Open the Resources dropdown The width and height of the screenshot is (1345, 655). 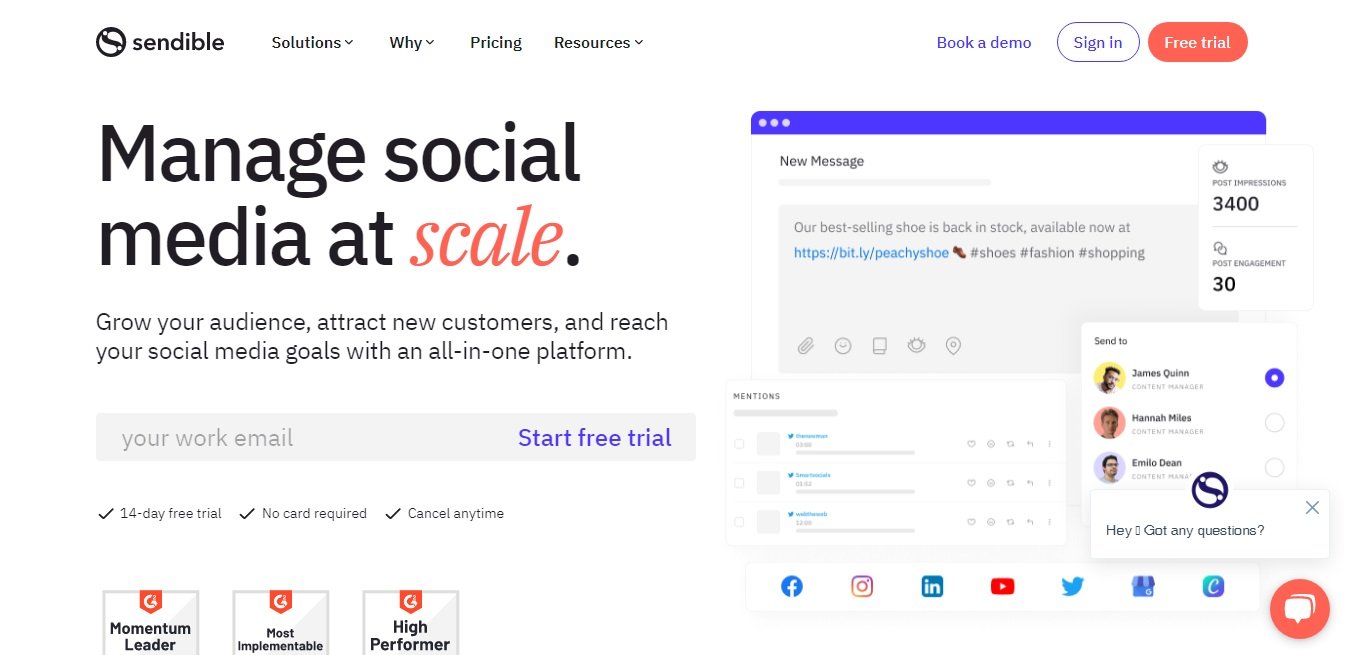pyautogui.click(x=597, y=42)
